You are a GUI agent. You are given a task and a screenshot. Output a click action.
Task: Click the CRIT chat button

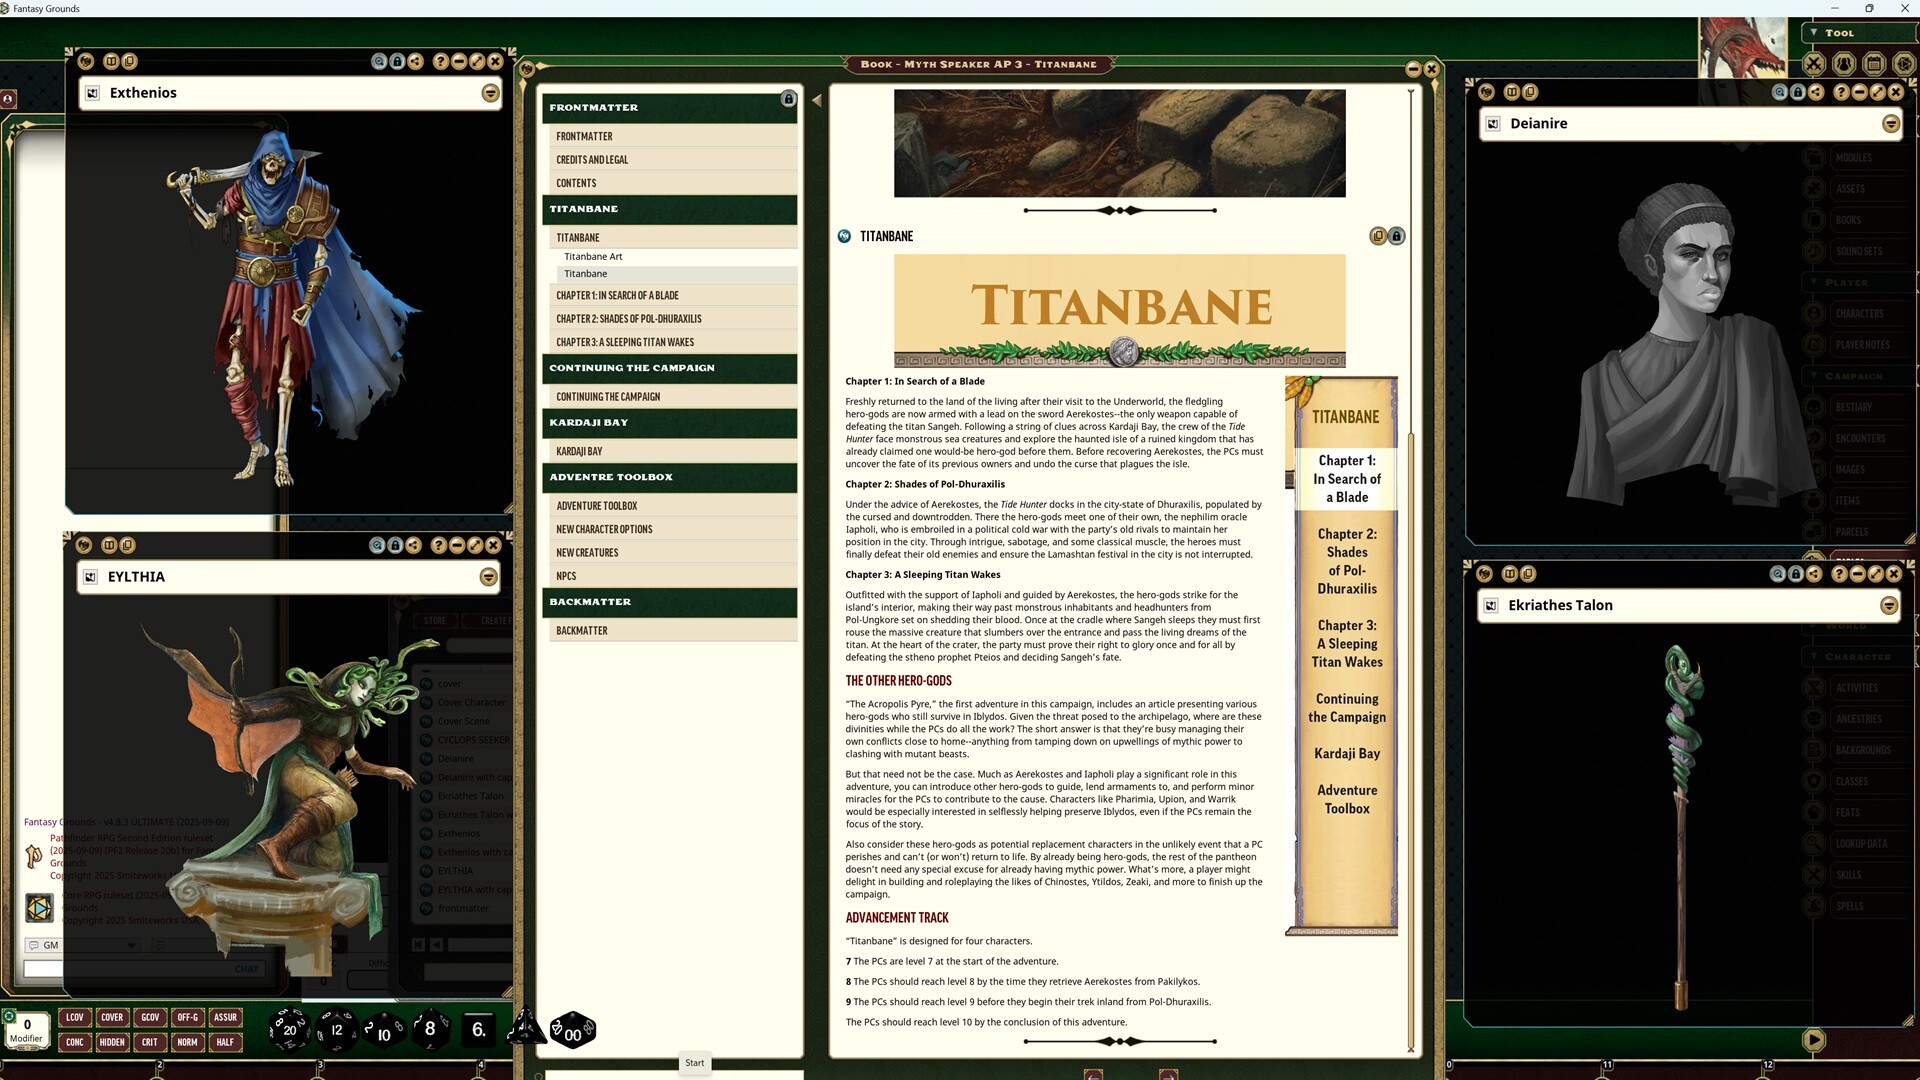[150, 1042]
